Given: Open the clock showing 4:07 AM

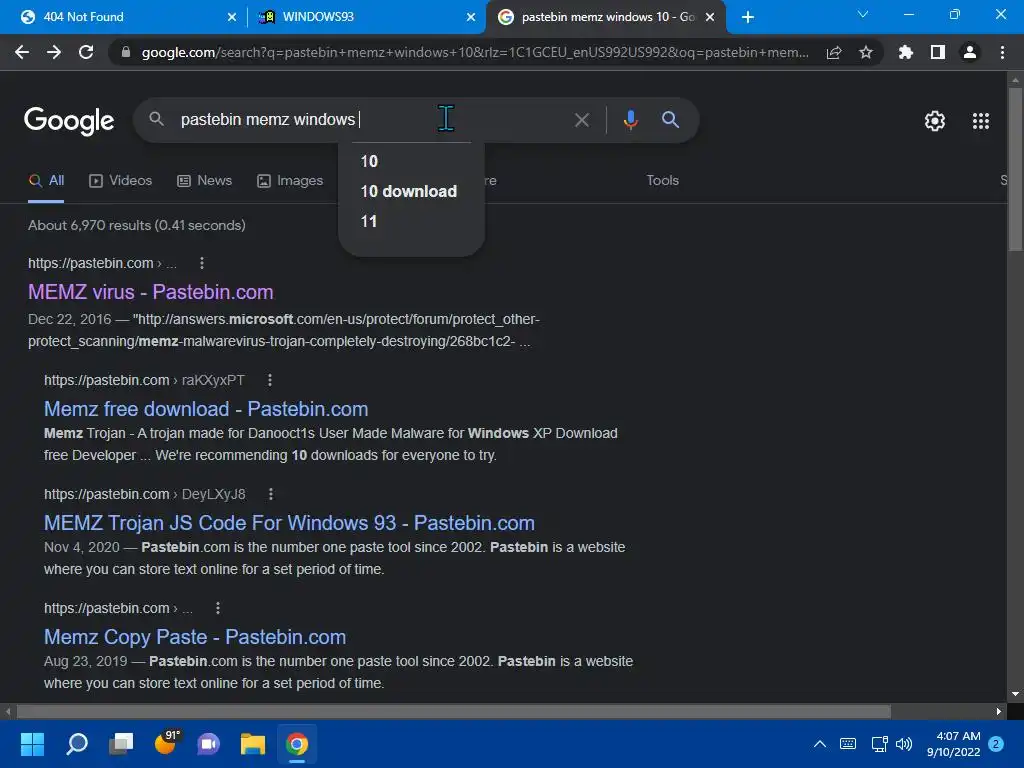Looking at the screenshot, I should coord(954,744).
